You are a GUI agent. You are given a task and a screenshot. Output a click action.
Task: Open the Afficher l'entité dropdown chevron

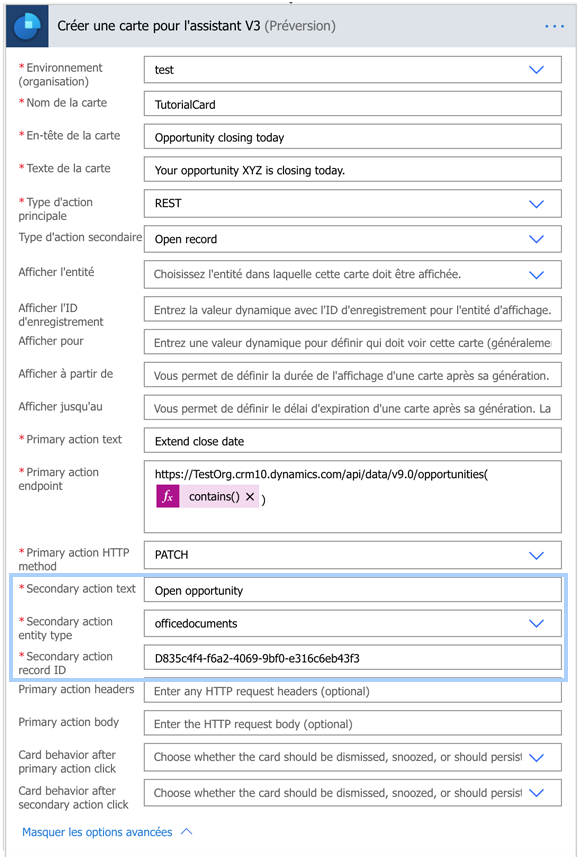point(536,274)
